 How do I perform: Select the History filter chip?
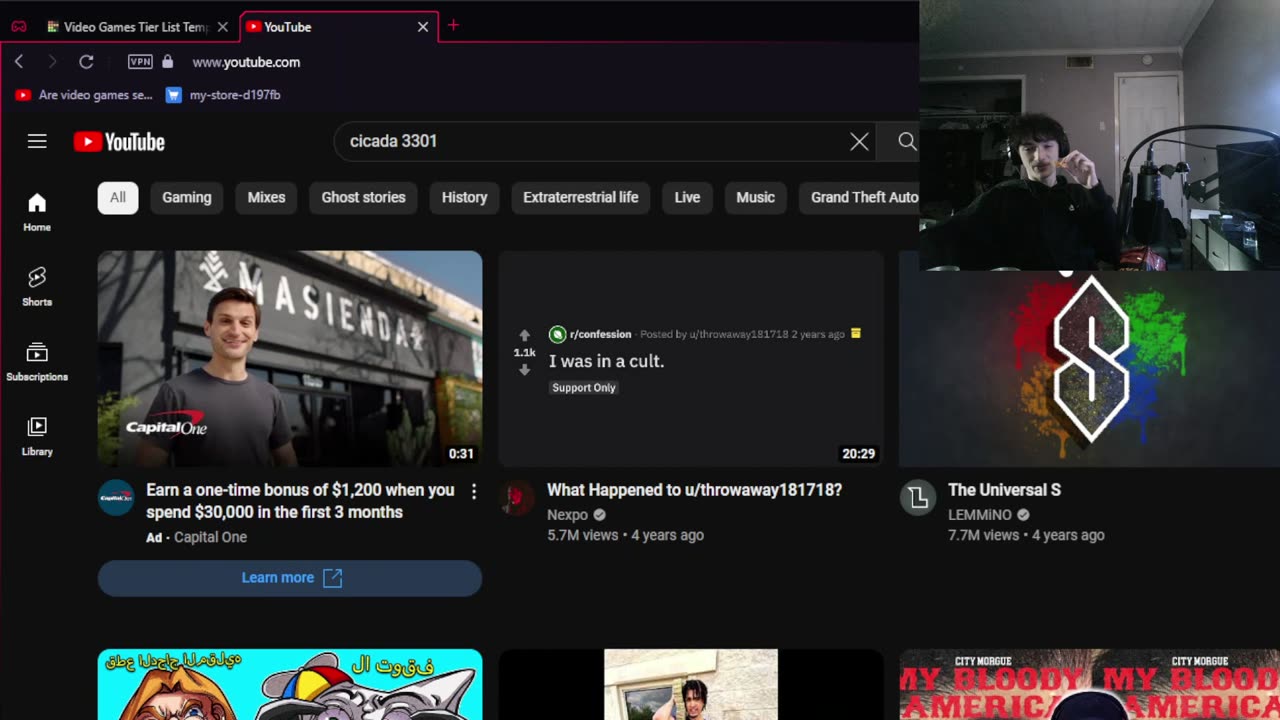(x=464, y=197)
